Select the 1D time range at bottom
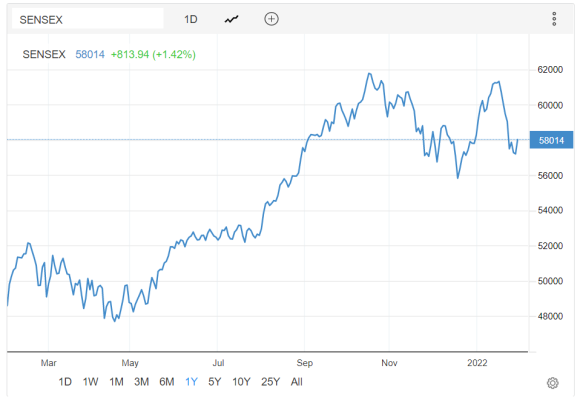The height and width of the screenshot is (397, 580). [65, 382]
